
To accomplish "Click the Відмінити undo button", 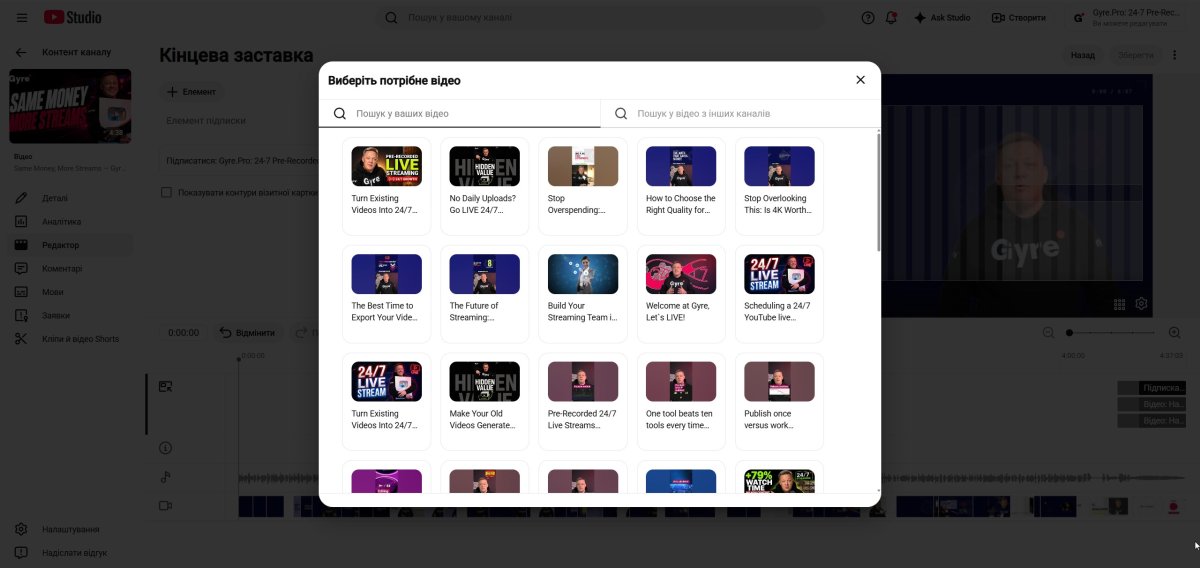I will point(247,333).
